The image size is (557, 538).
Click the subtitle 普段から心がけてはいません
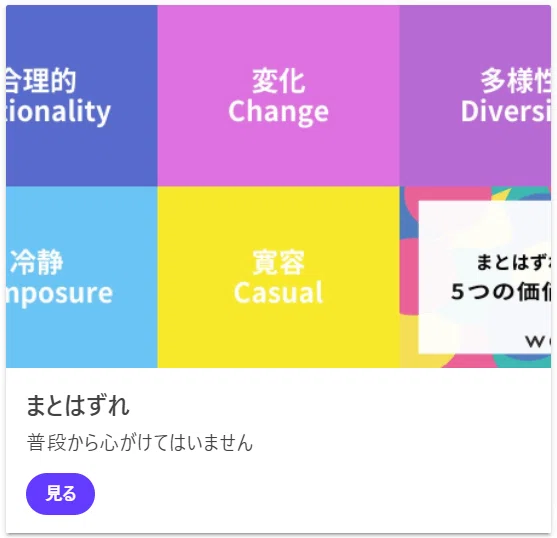pyautogui.click(x=140, y=442)
